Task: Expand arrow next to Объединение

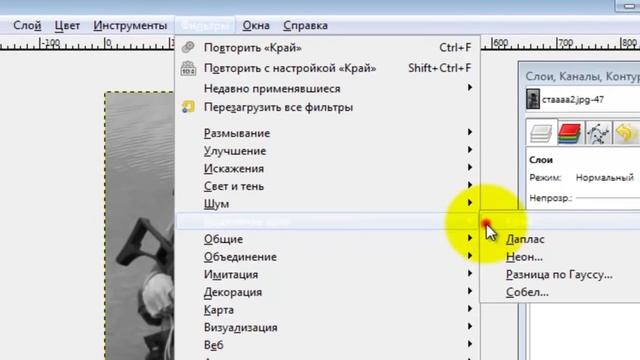Action: pos(470,256)
